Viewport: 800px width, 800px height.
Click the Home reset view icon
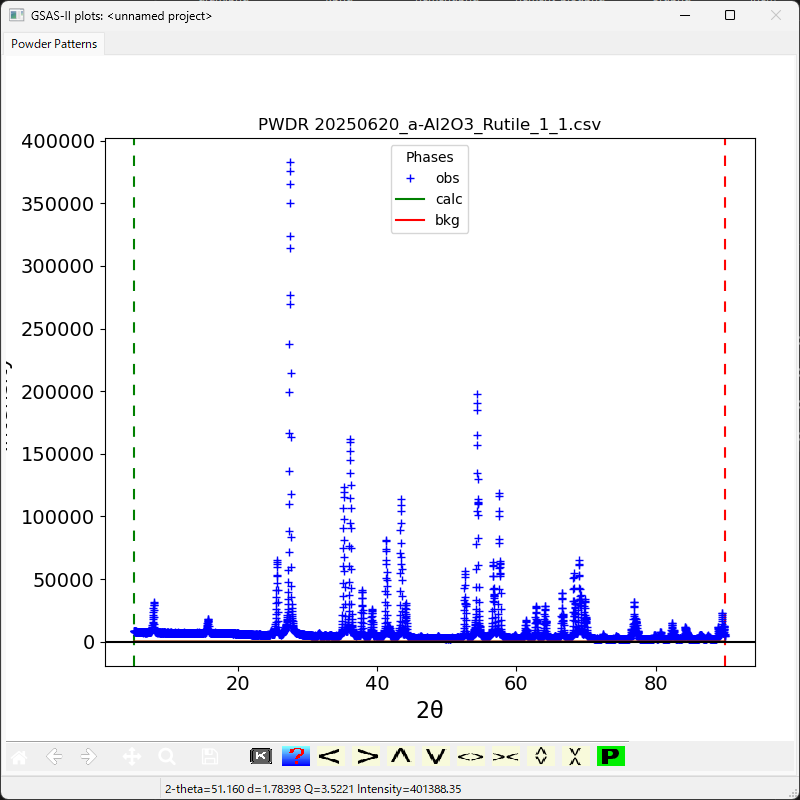[20, 757]
